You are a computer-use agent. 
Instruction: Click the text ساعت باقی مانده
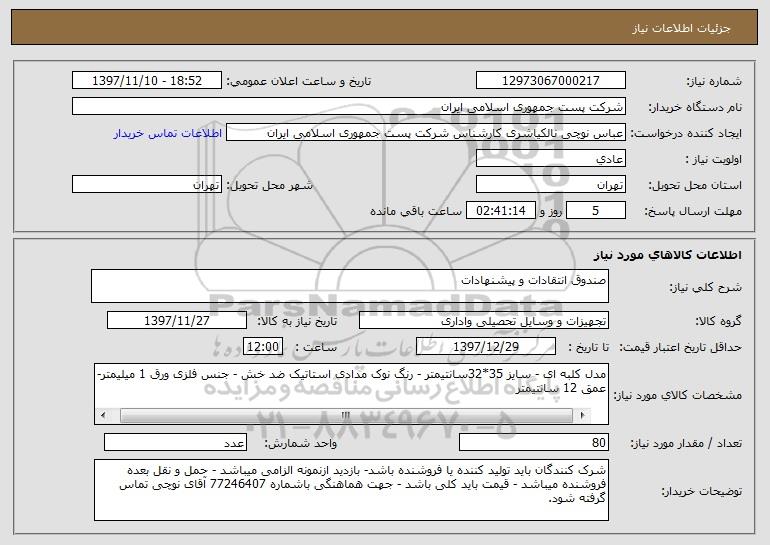pyautogui.click(x=416, y=212)
